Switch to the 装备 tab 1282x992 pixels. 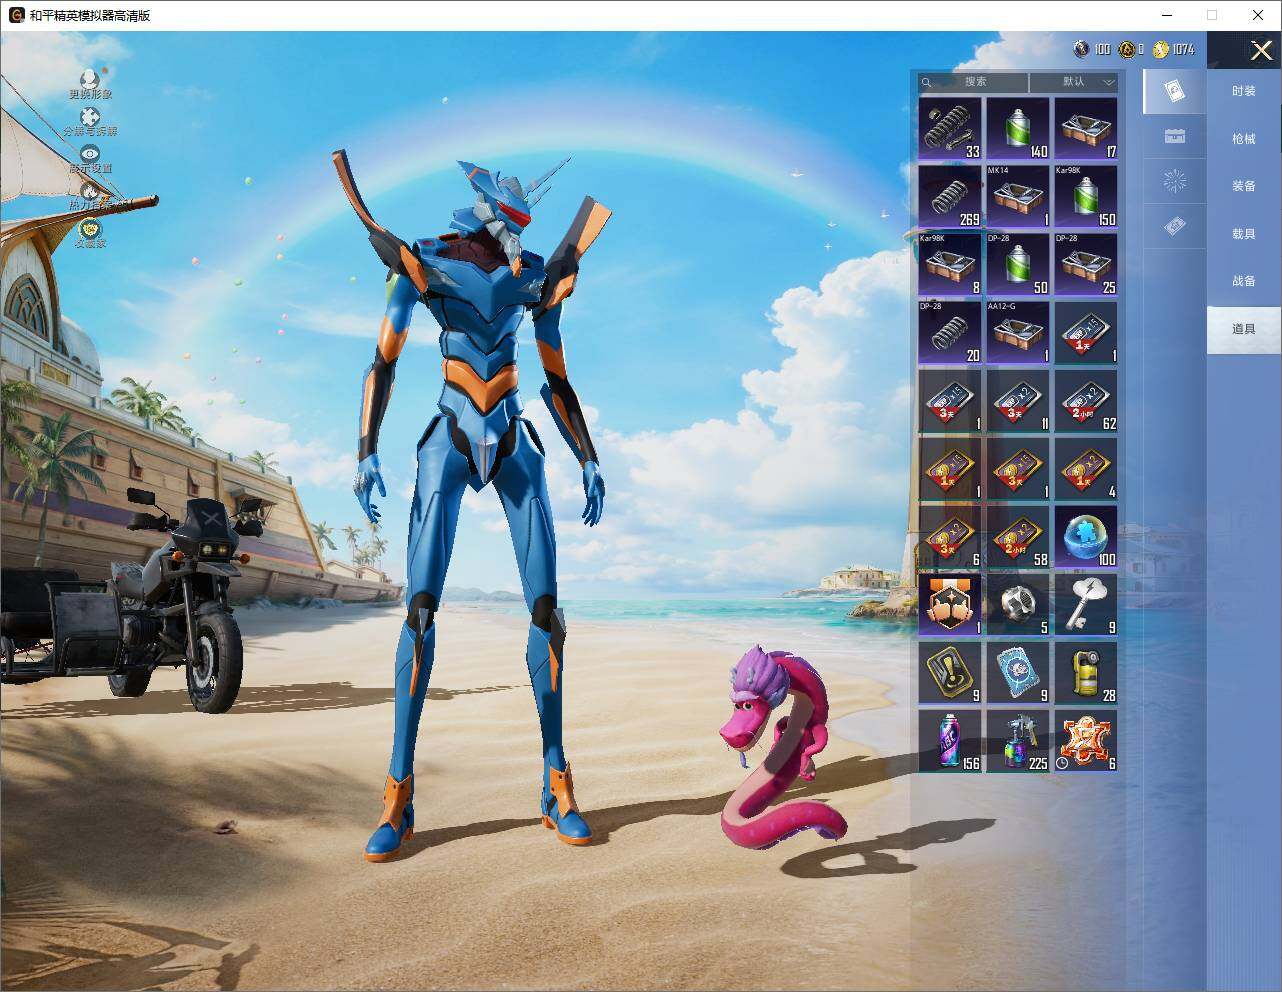click(1244, 186)
